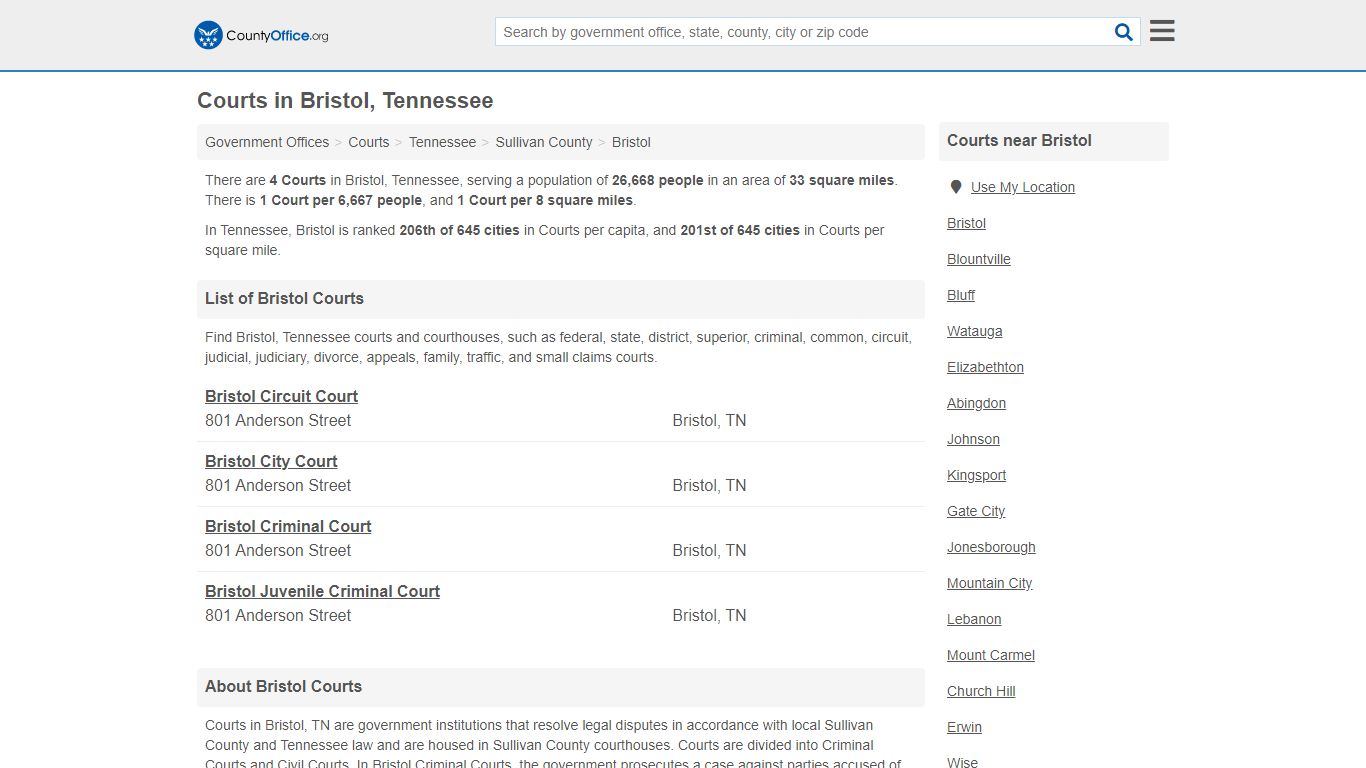Image resolution: width=1366 pixels, height=768 pixels.
Task: View courts near Abingdon
Action: coord(976,403)
